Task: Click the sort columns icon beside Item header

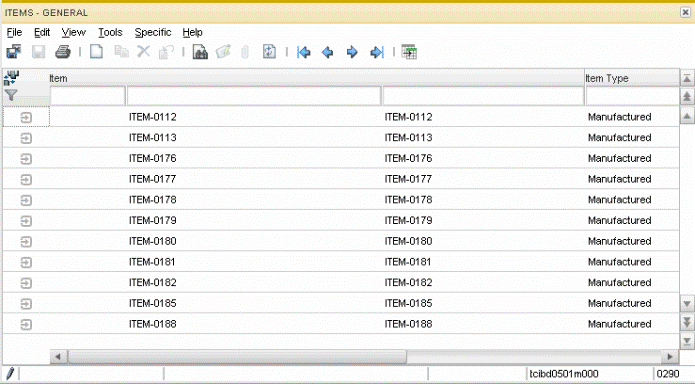Action: [x=11, y=78]
